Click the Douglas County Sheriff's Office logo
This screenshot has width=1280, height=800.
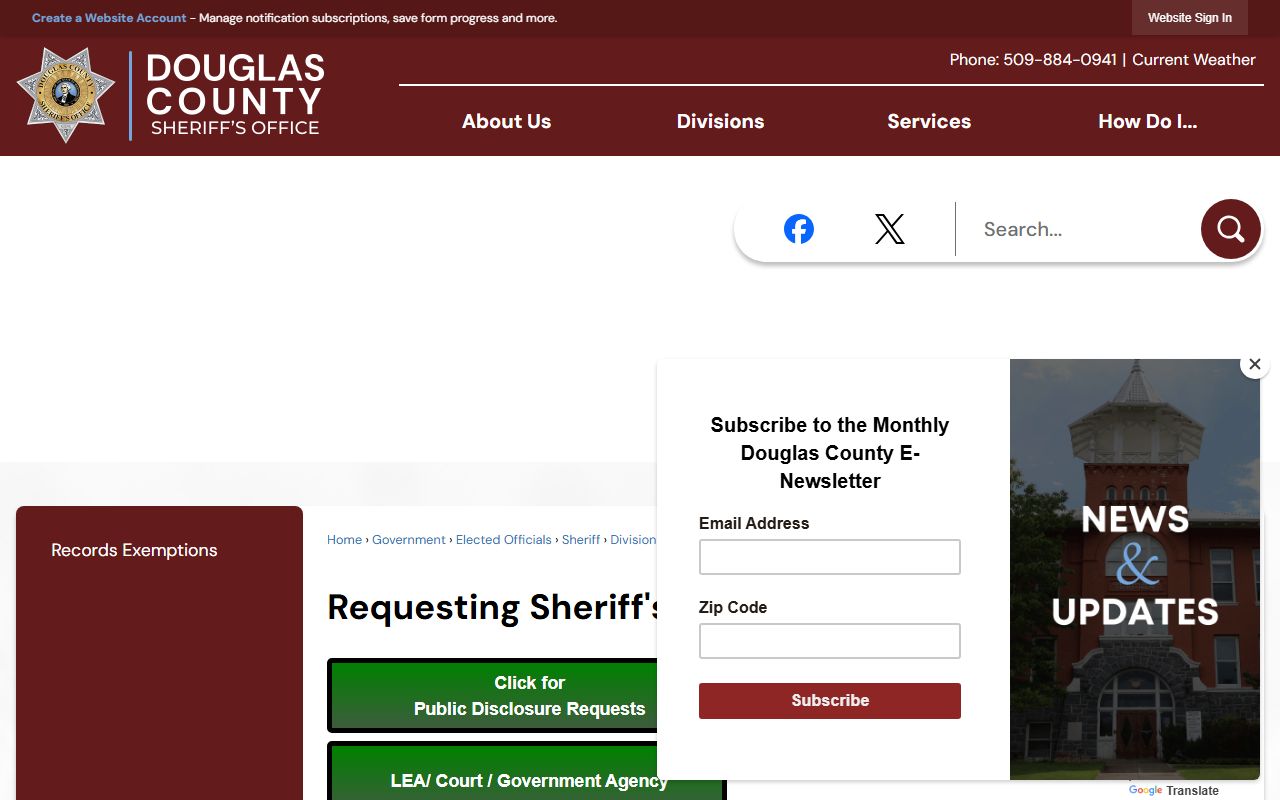coord(171,95)
